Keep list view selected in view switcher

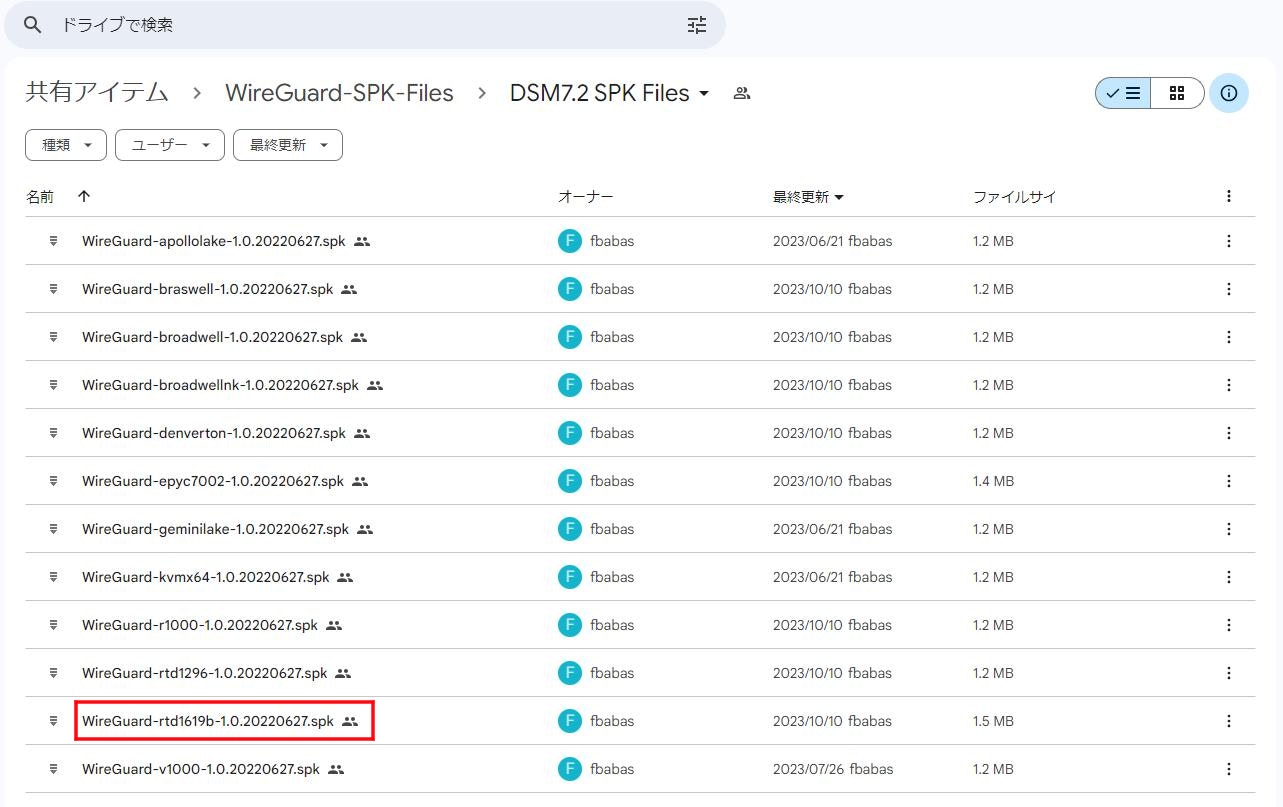tap(1122, 92)
